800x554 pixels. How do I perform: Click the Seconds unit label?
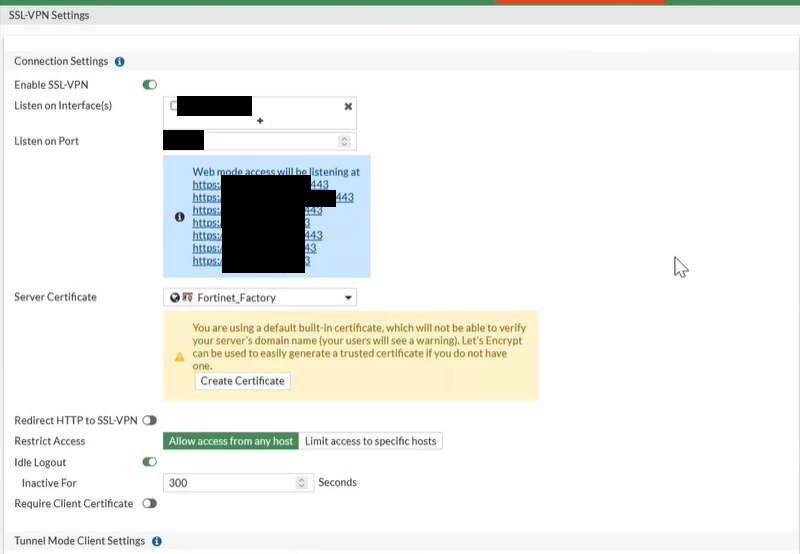(337, 482)
